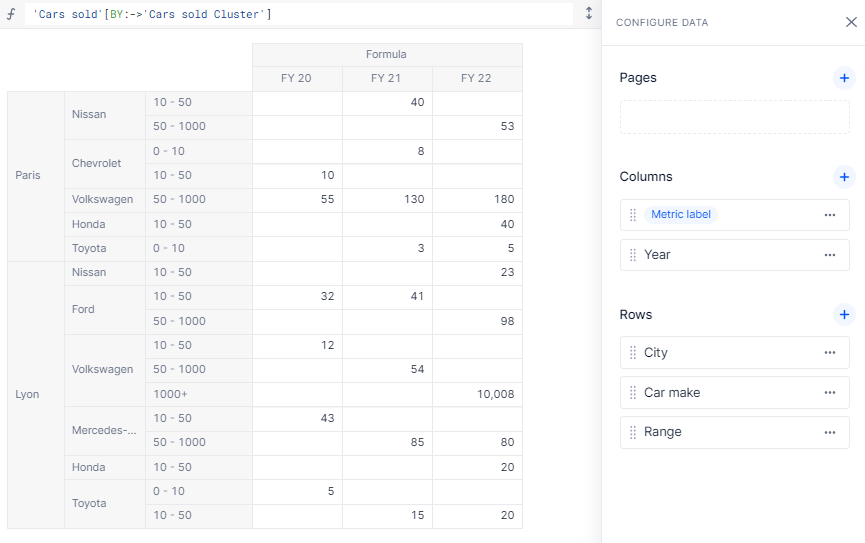Screen dimensions: 865x543
Task: Open options menu for Year
Action: [830, 255]
